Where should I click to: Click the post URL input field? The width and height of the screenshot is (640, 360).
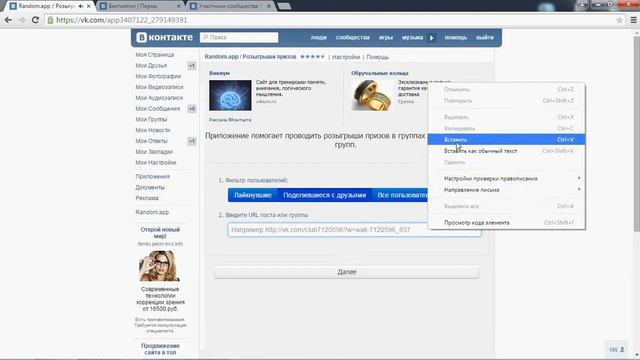[354, 230]
